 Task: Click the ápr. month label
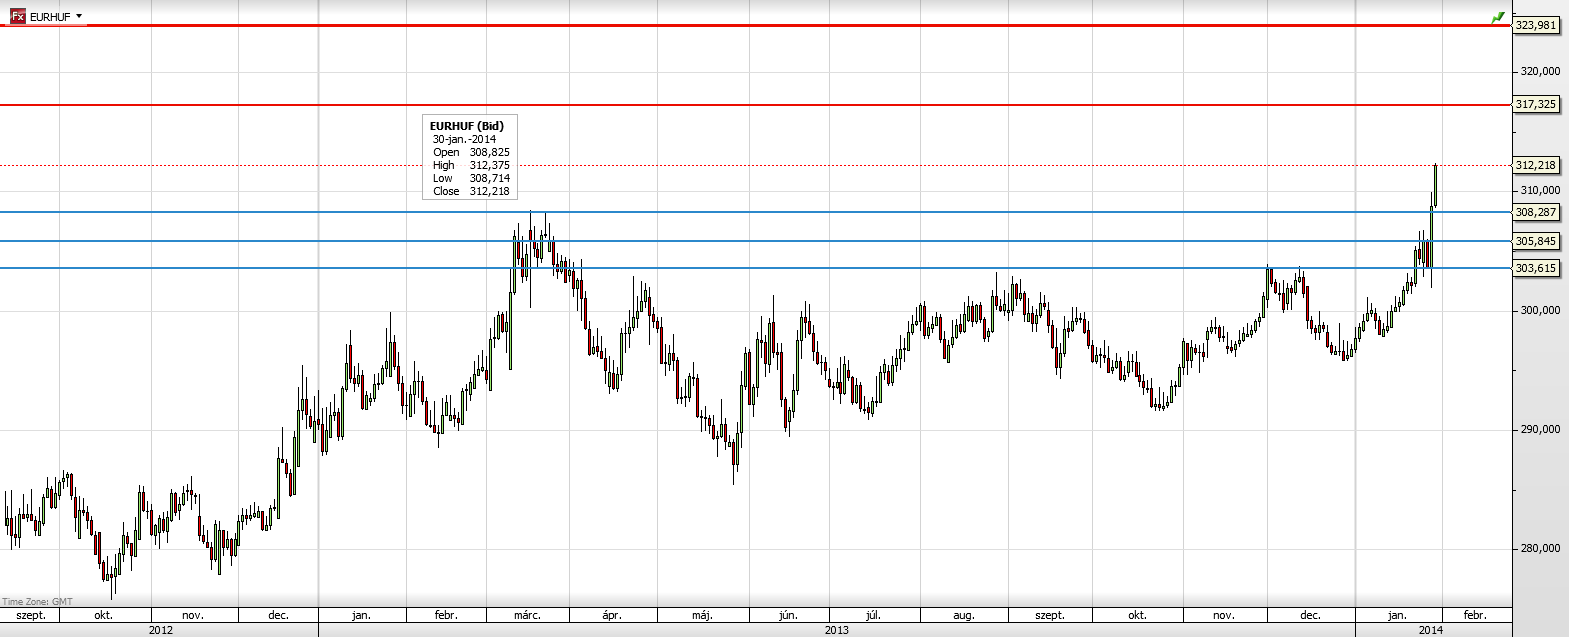click(612, 615)
